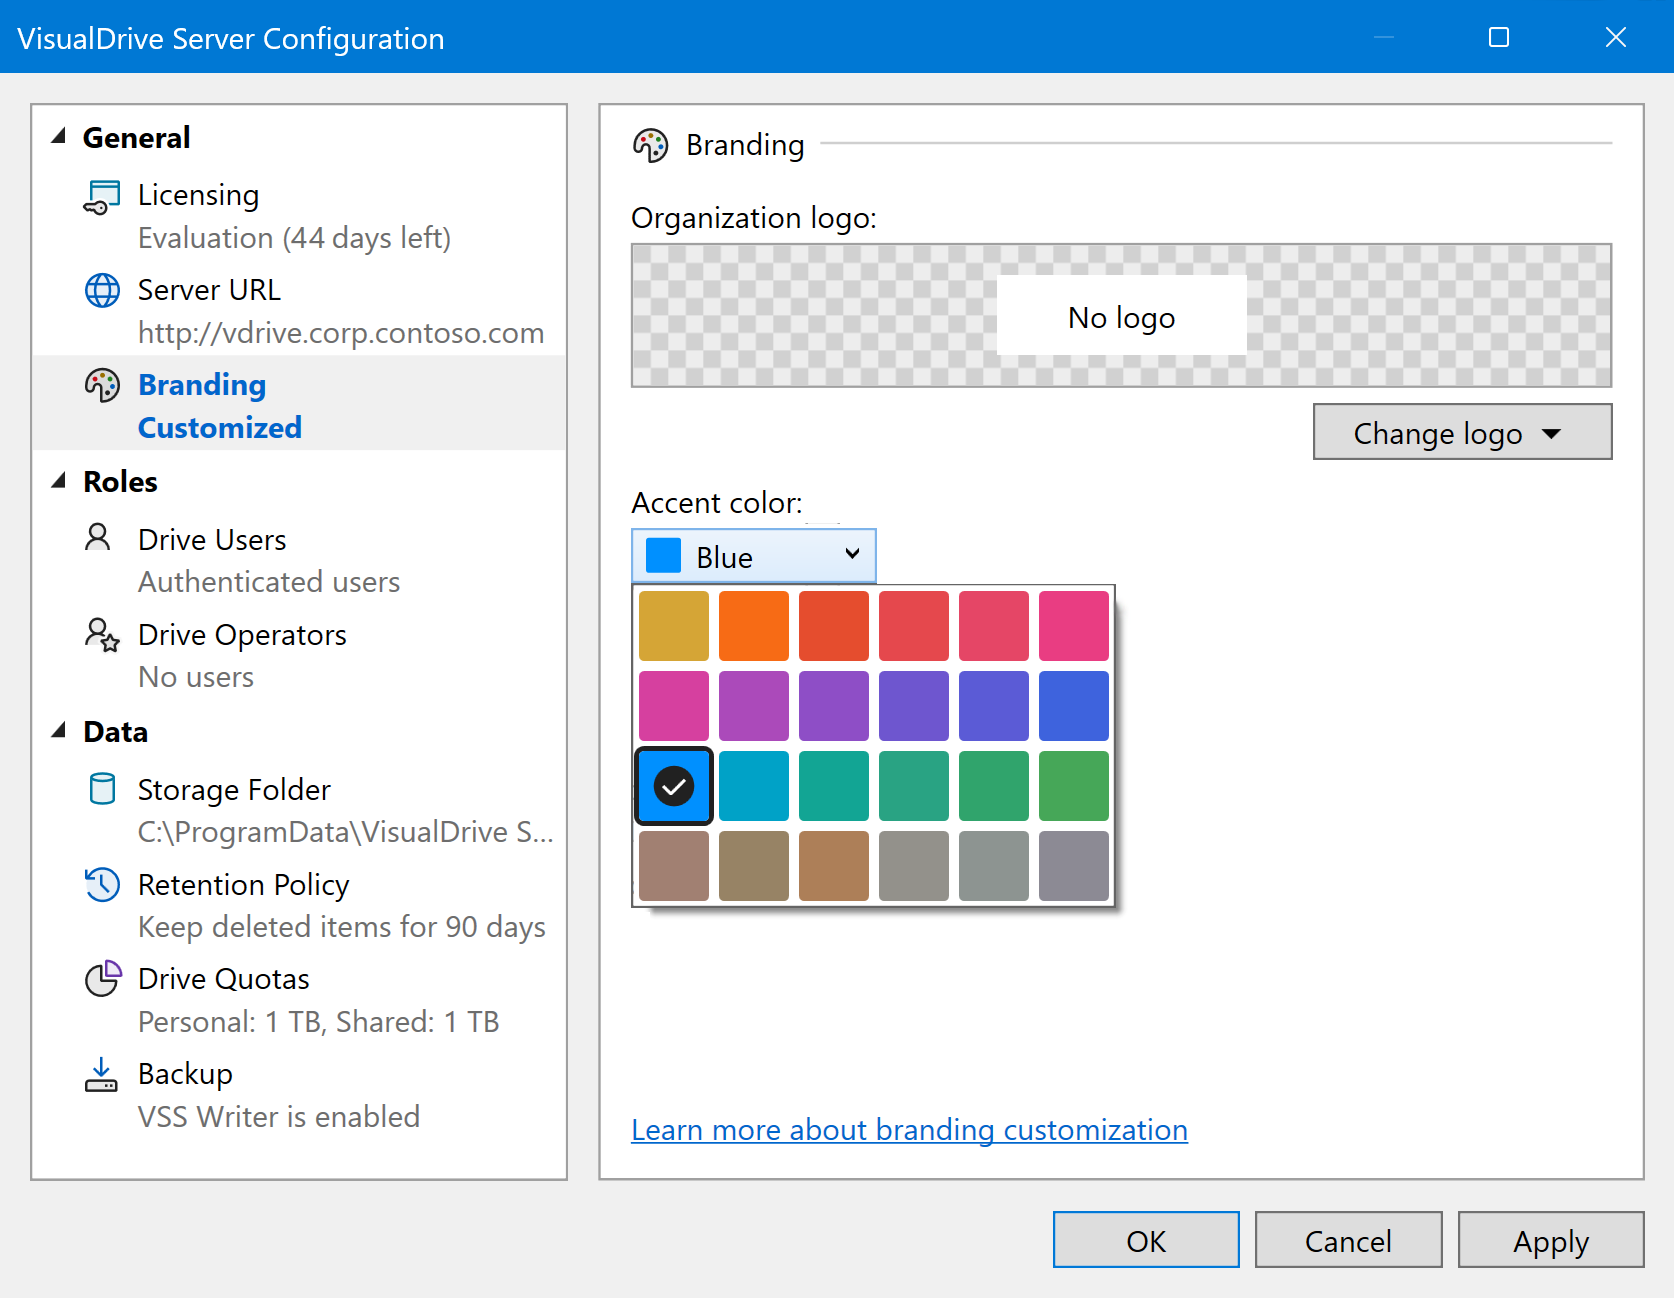The image size is (1674, 1298).
Task: Click the Branding palette icon in sidebar
Action: [102, 386]
